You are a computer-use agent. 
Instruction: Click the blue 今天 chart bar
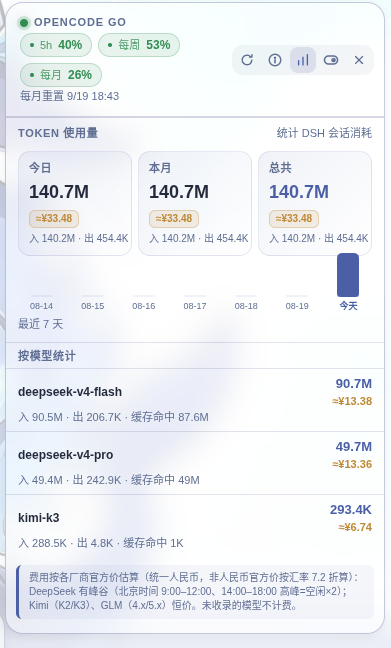[x=348, y=275]
